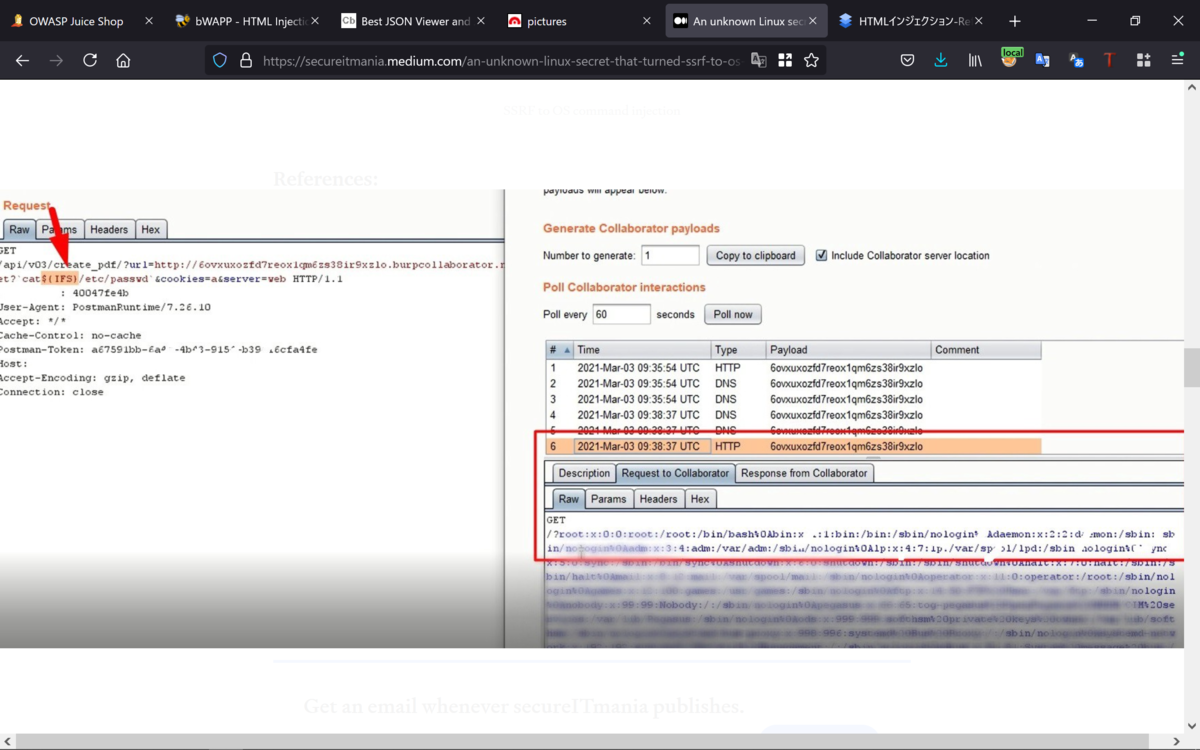Click the 'Poll Collaborator interactions' heading
Image resolution: width=1200 pixels, height=750 pixels.
coord(624,287)
